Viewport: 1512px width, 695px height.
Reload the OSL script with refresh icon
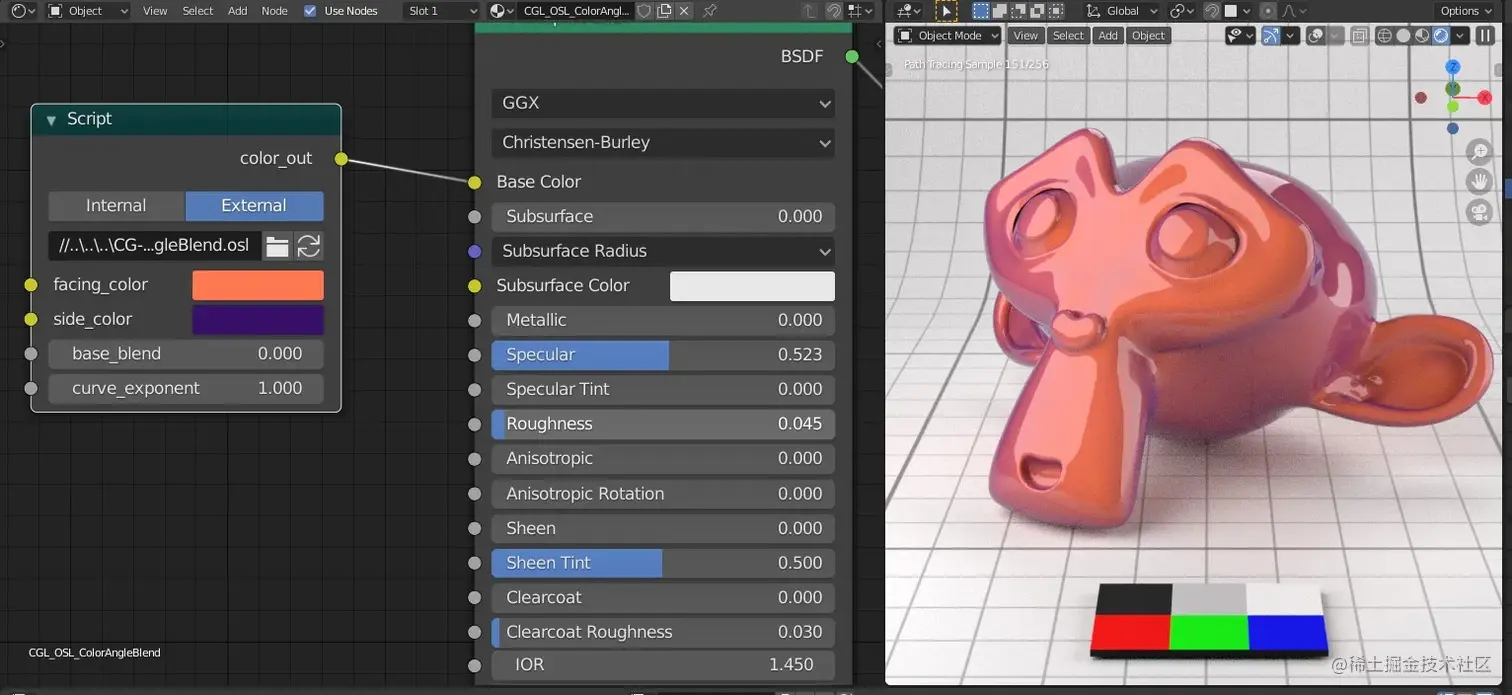[x=309, y=246]
